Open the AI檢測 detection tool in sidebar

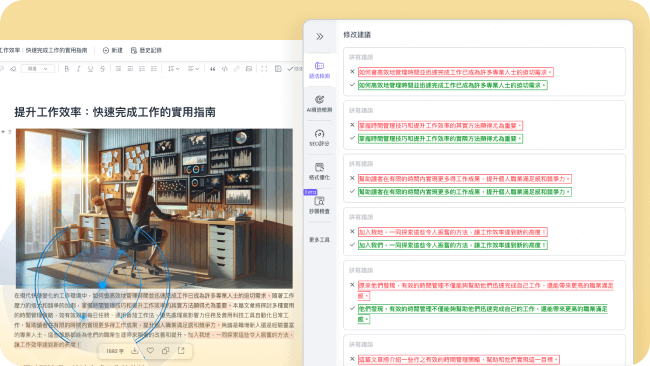click(319, 104)
